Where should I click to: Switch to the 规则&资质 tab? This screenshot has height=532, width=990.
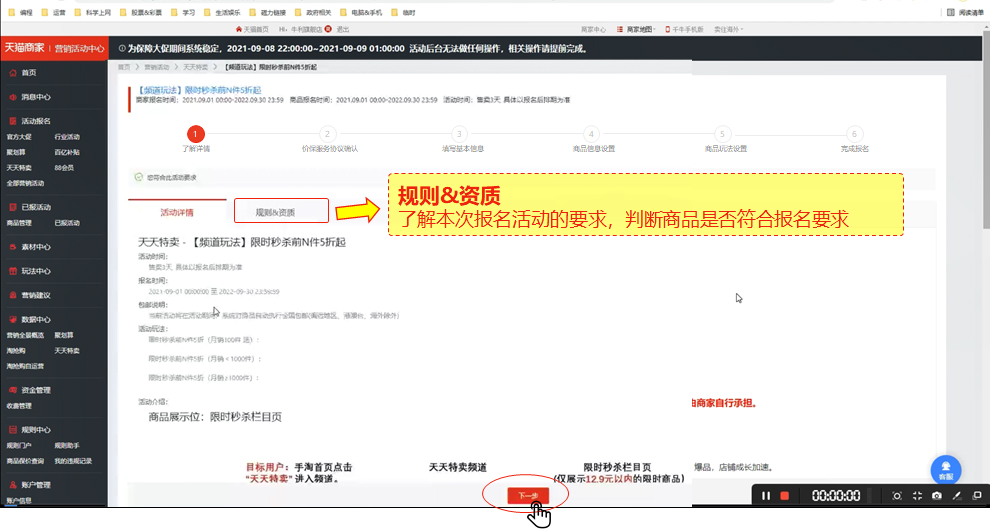pos(280,212)
